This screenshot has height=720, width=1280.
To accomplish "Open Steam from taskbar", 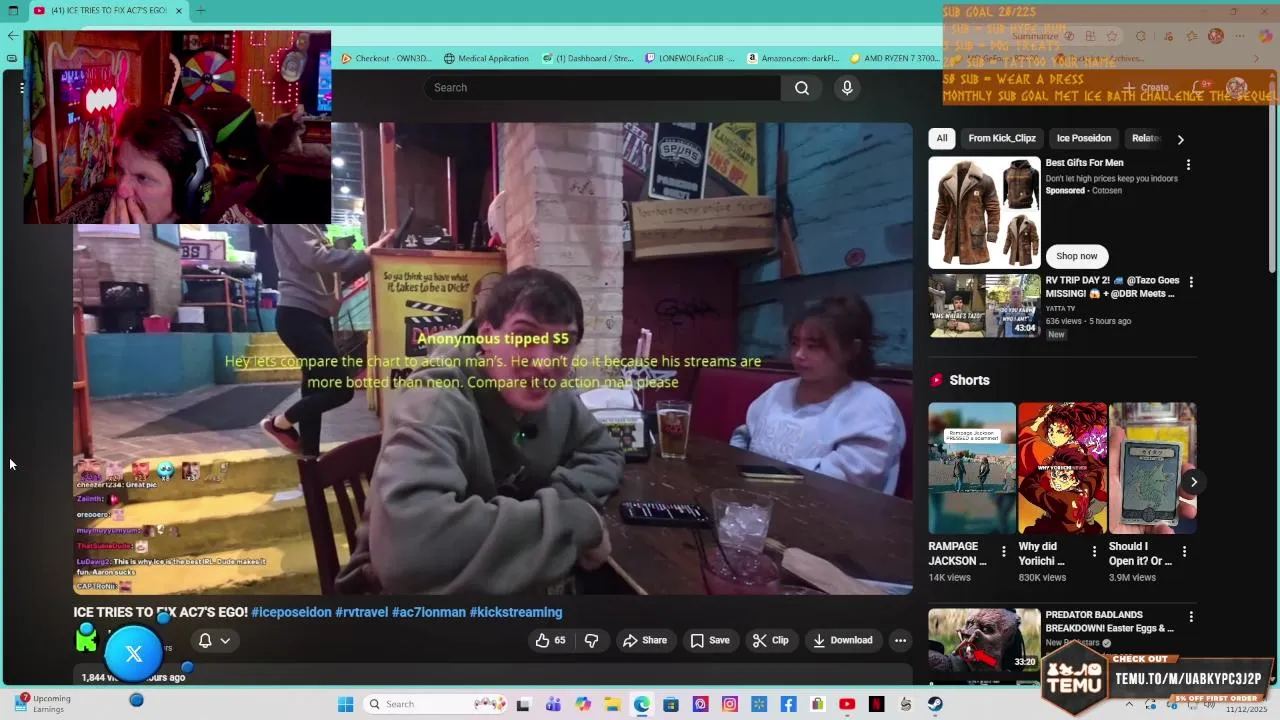I will click(x=935, y=704).
